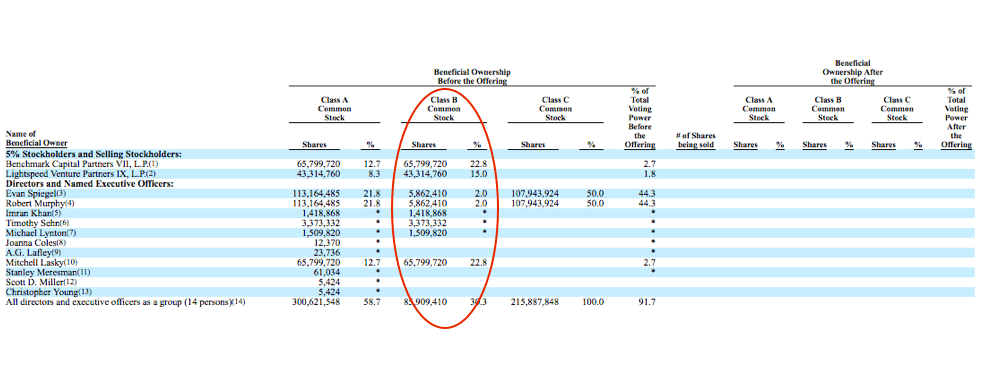
Task: Click Evan Spiegel's Class C shares '107,943,924'
Action: point(535,193)
